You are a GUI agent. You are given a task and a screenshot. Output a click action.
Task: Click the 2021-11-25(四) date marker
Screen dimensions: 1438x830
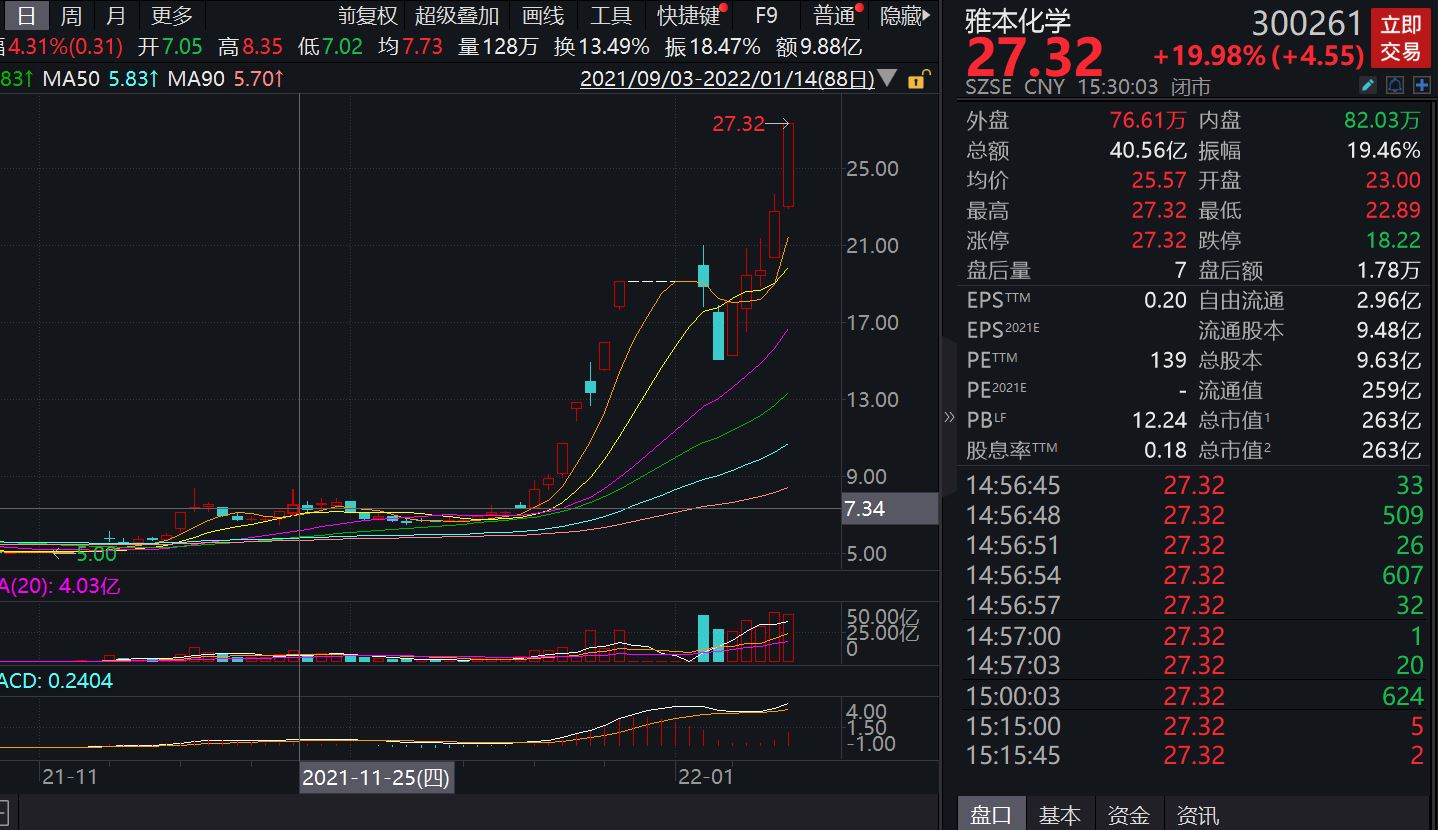point(376,777)
